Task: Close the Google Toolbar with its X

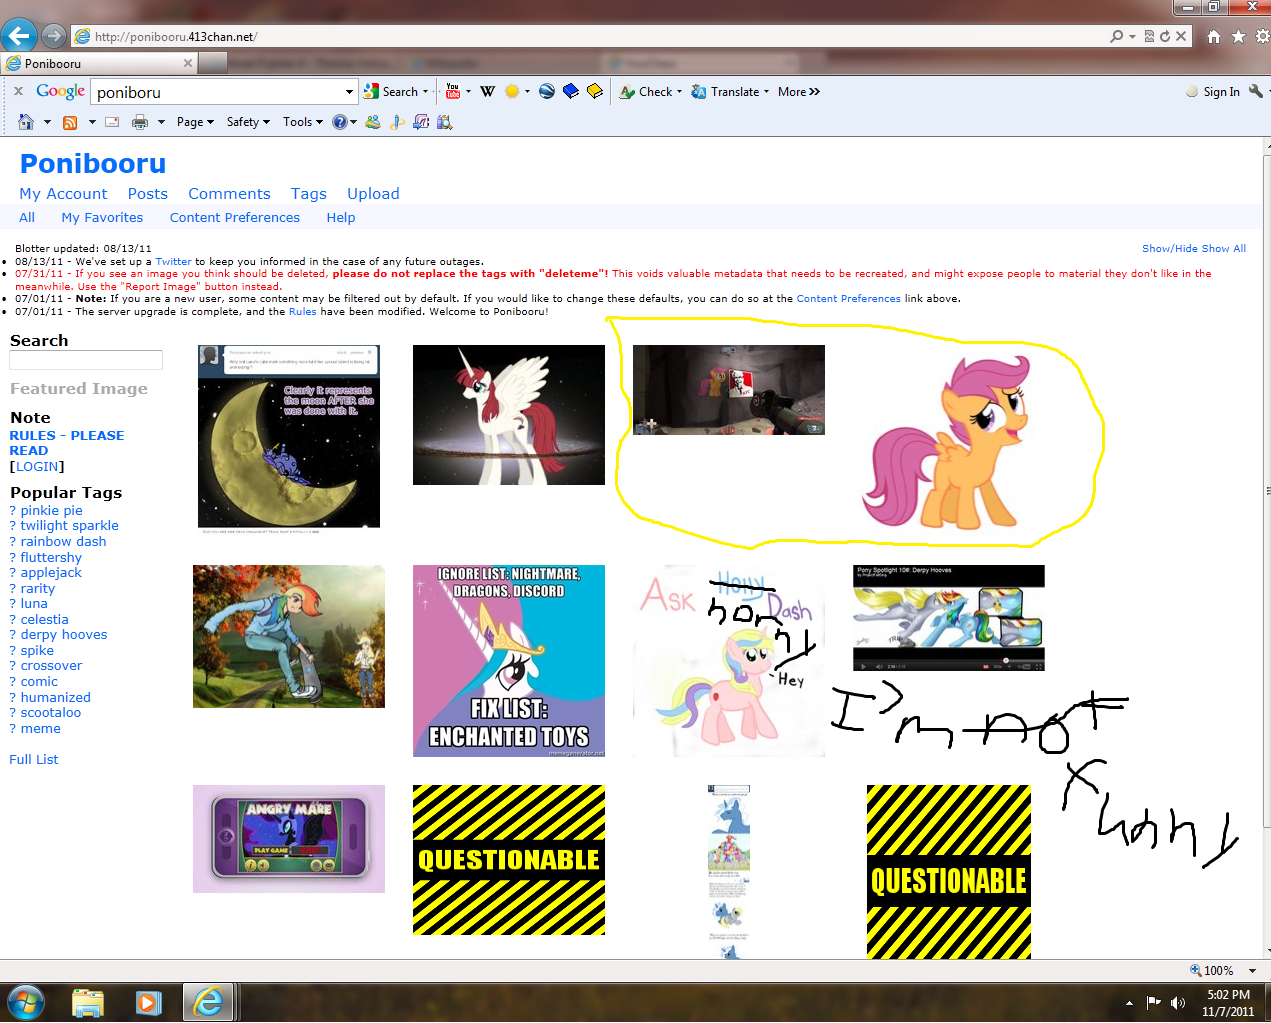Action: click(18, 91)
